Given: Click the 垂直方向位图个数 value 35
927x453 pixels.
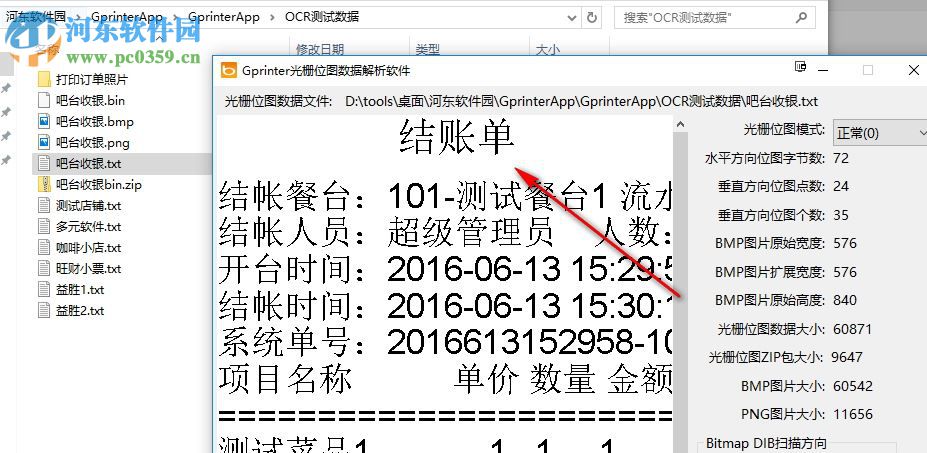Looking at the screenshot, I should (x=841, y=215).
